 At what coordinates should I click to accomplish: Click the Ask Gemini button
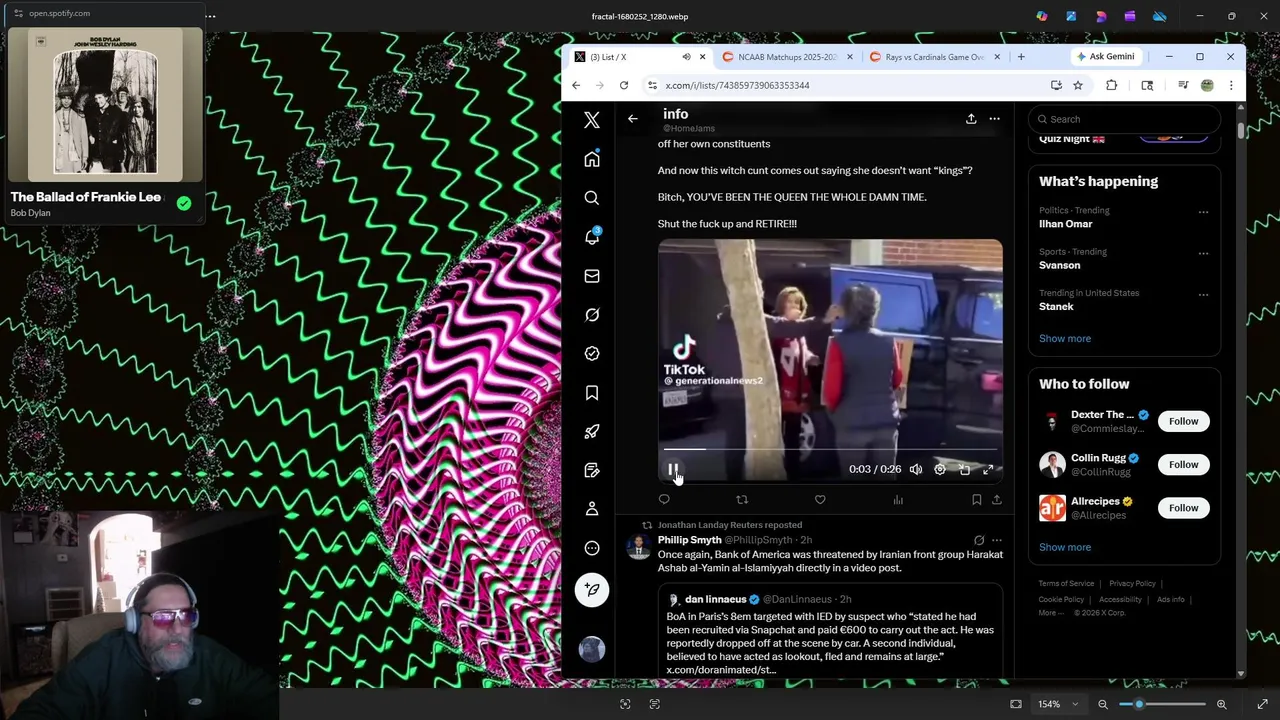pyautogui.click(x=1105, y=57)
